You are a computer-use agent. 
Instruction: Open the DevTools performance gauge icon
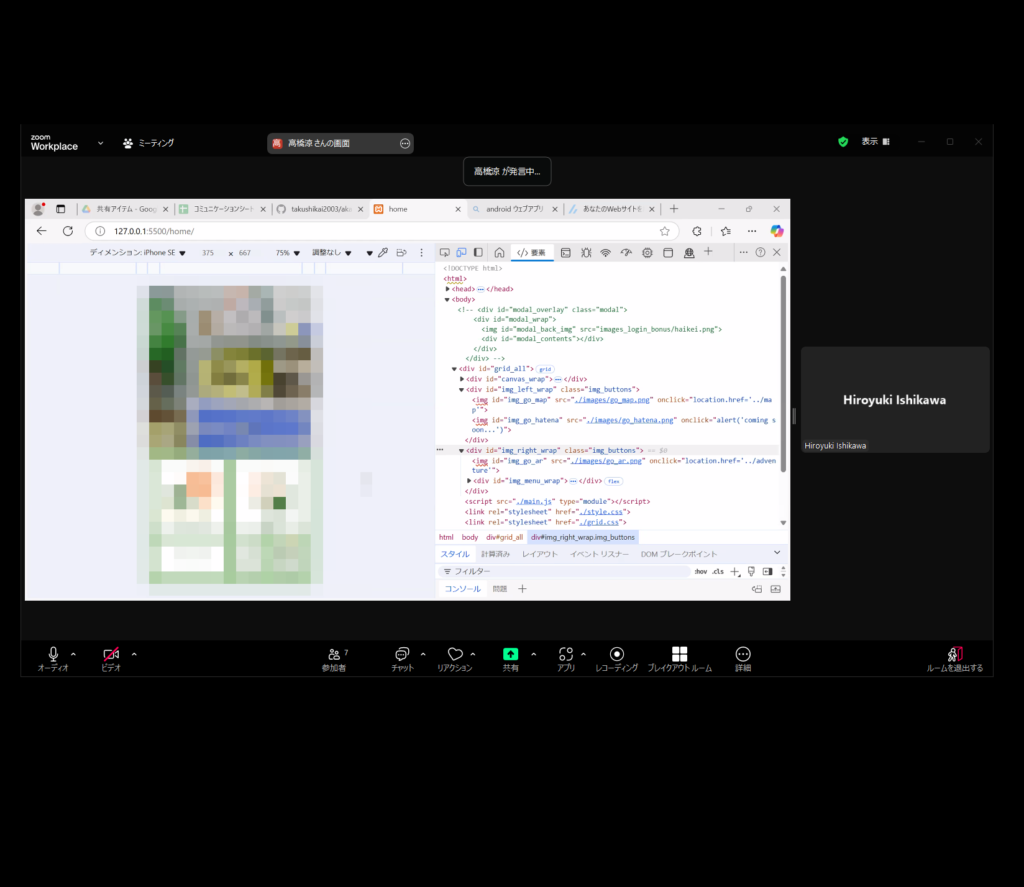[x=626, y=252]
